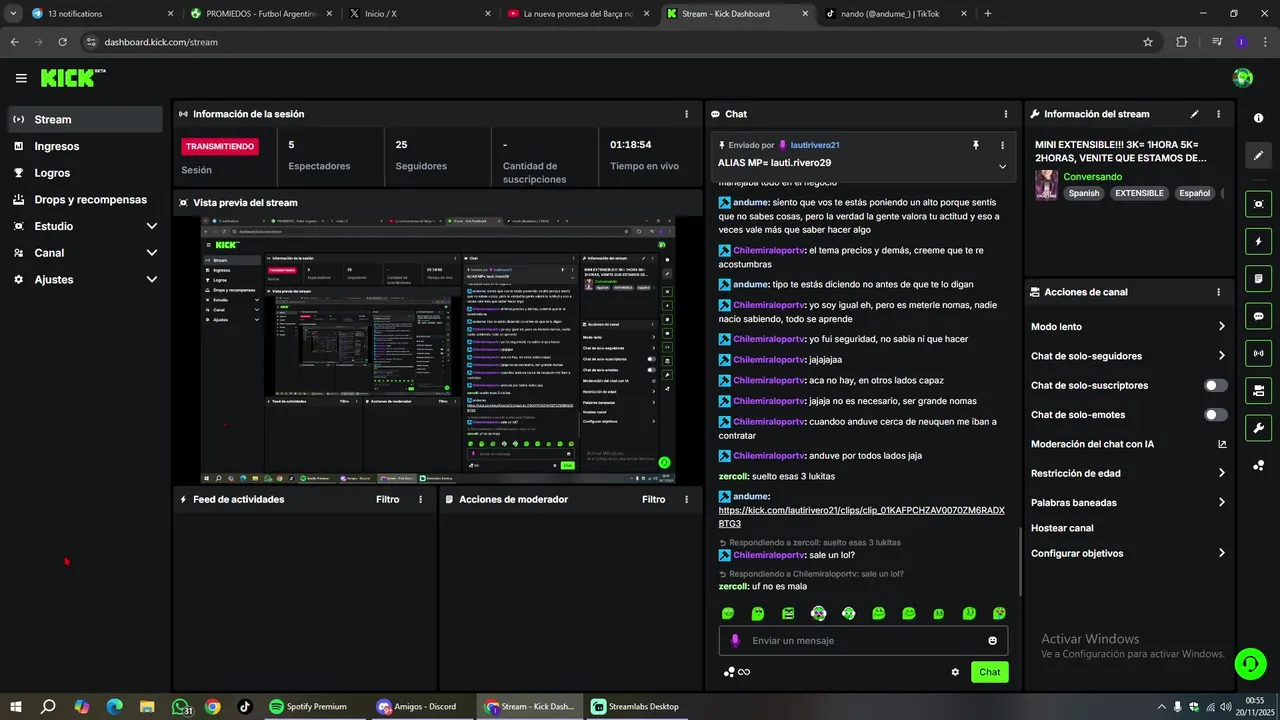Toggle the lightning bolt widget in right rail
This screenshot has width=1280, height=720.
tap(1258, 241)
